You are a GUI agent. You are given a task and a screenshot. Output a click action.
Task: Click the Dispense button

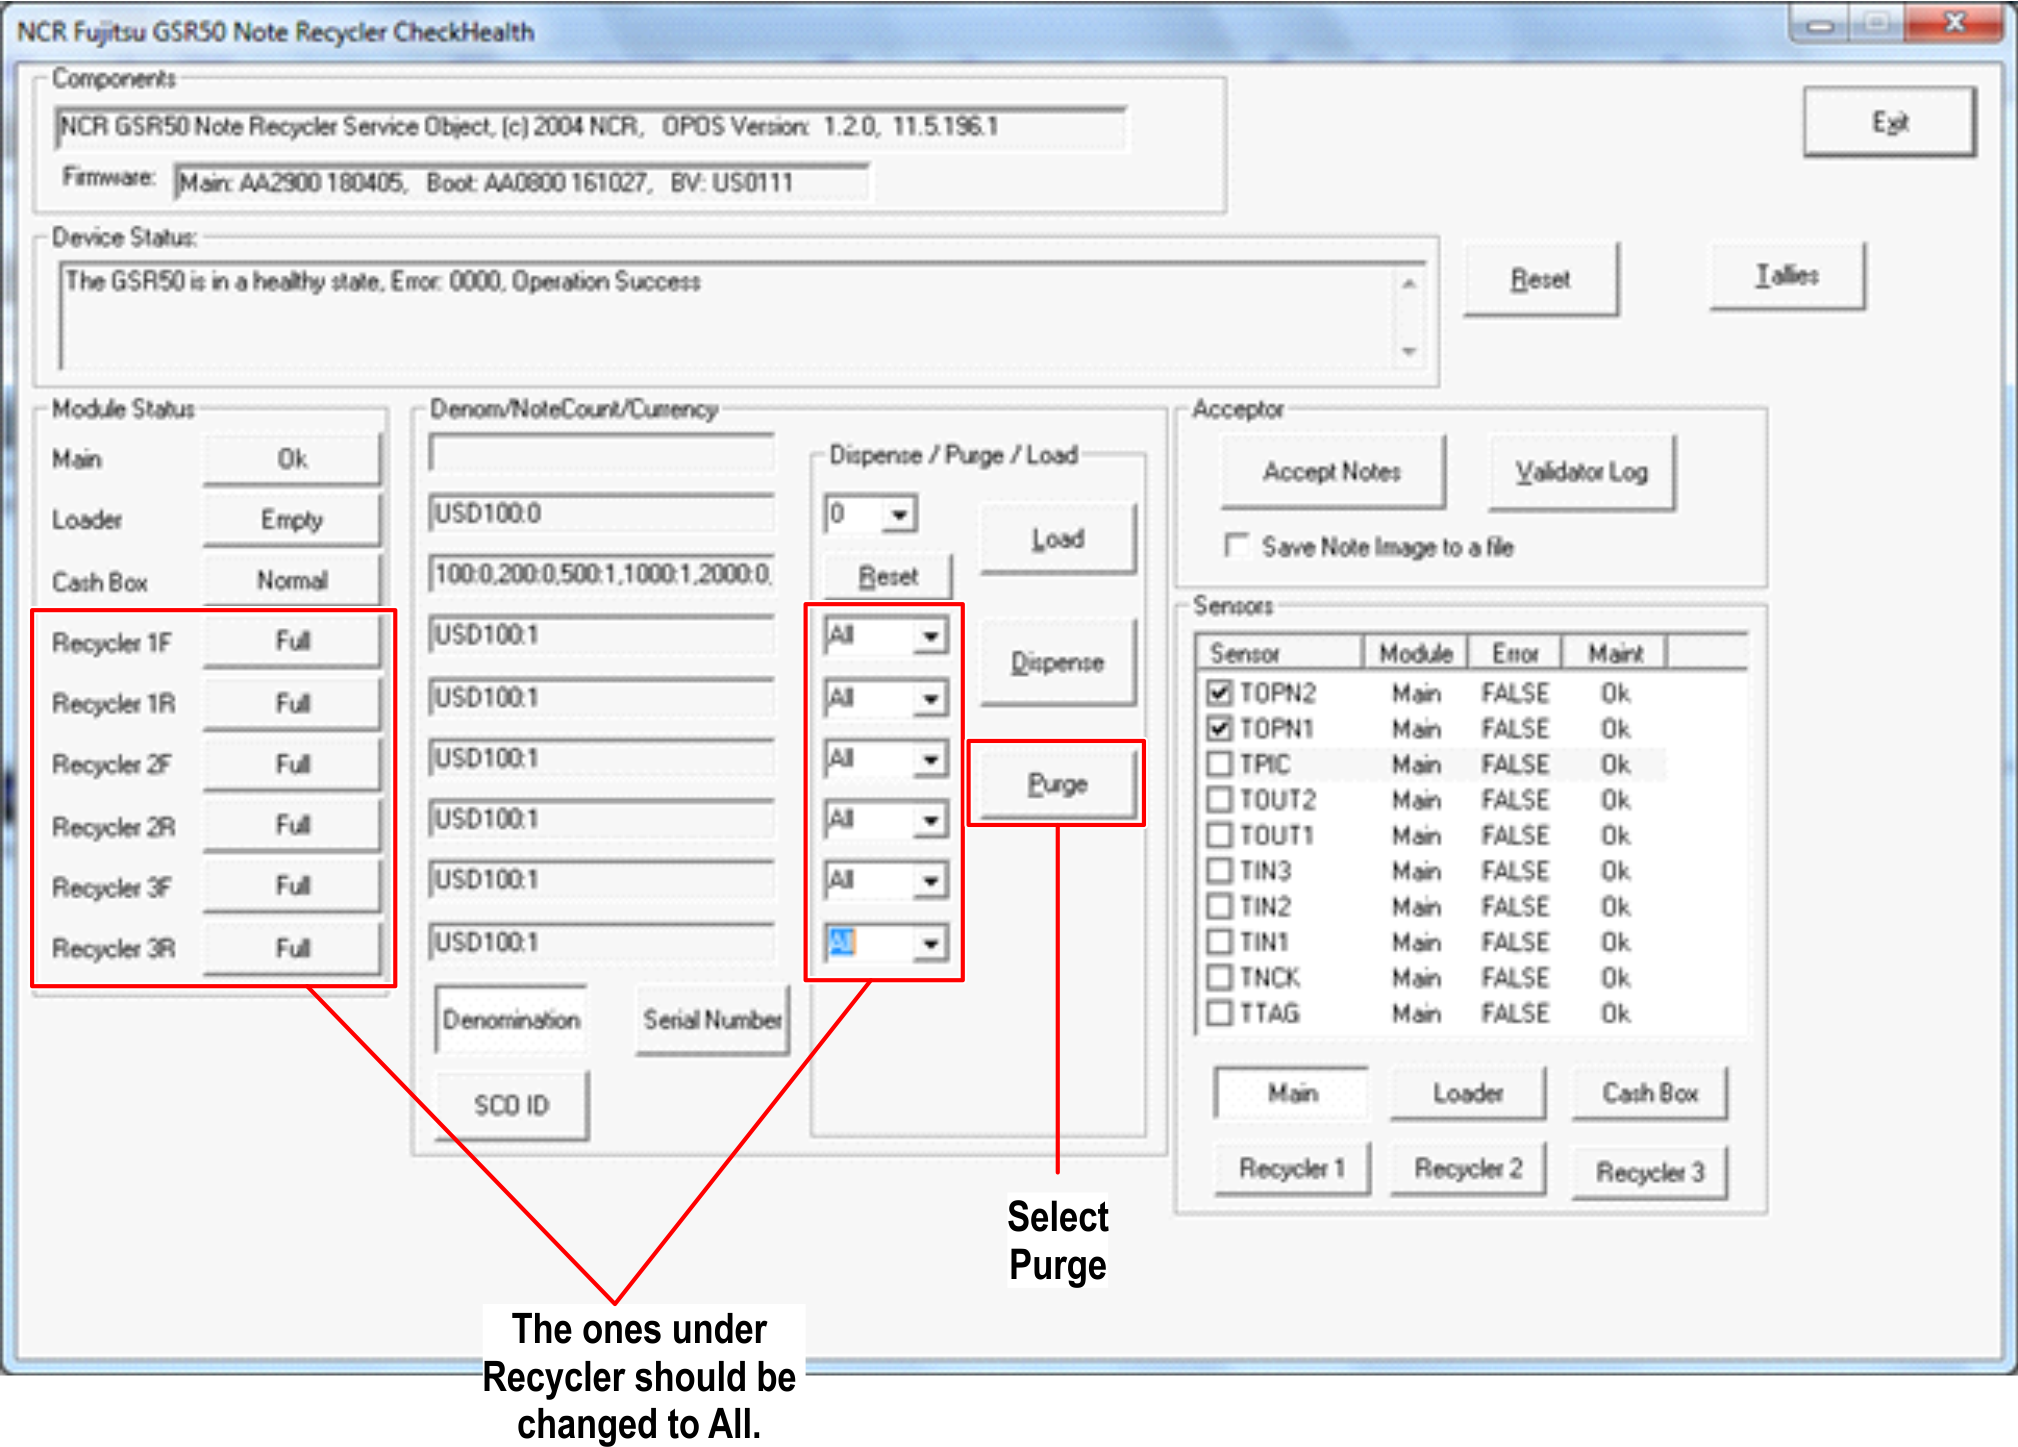(1058, 663)
